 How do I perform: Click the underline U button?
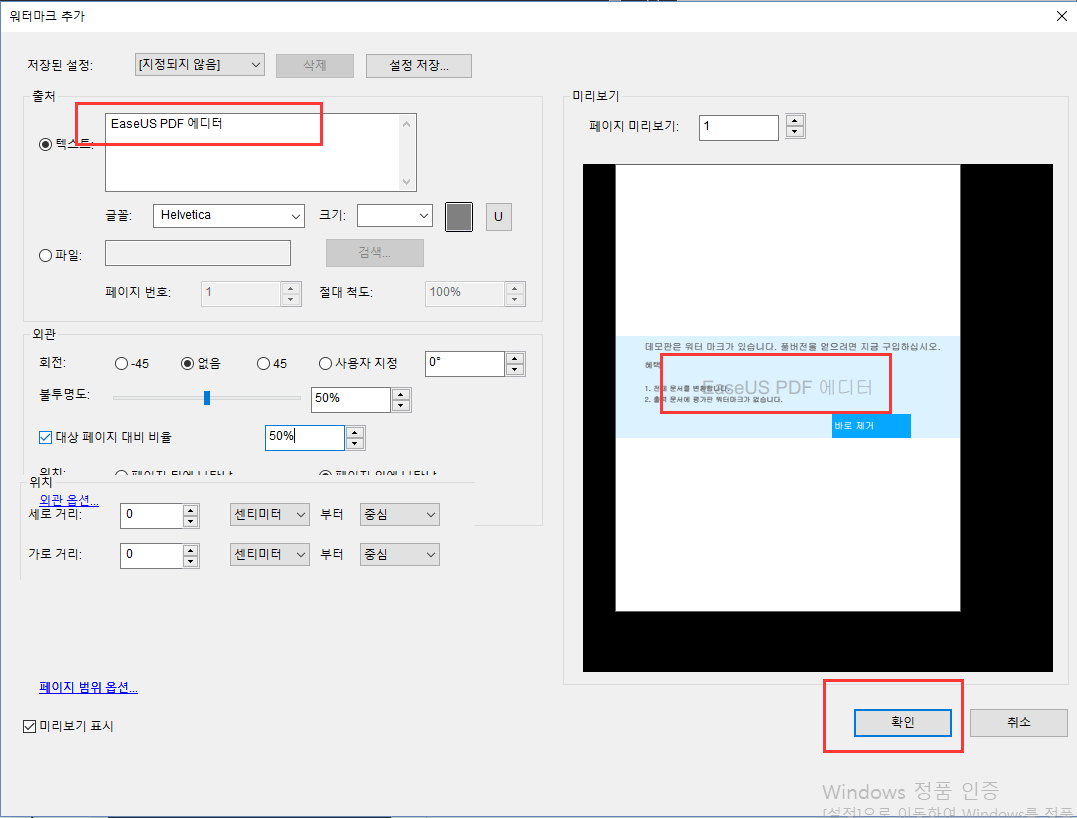498,217
